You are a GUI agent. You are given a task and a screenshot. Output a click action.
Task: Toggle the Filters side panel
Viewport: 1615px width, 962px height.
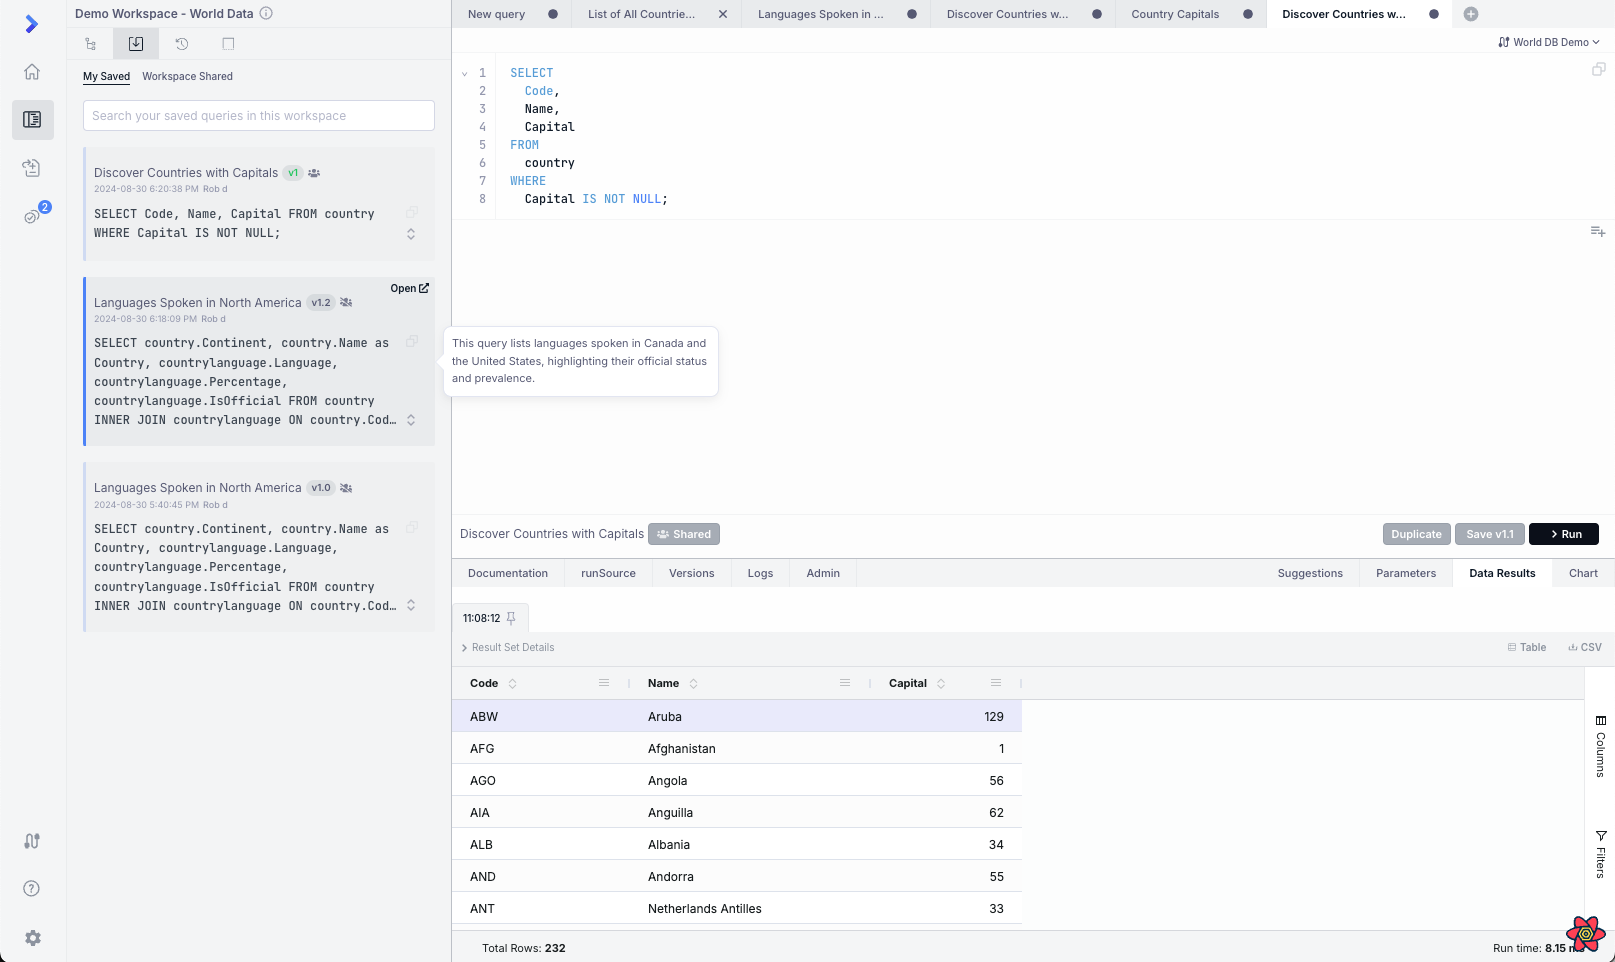(1600, 854)
